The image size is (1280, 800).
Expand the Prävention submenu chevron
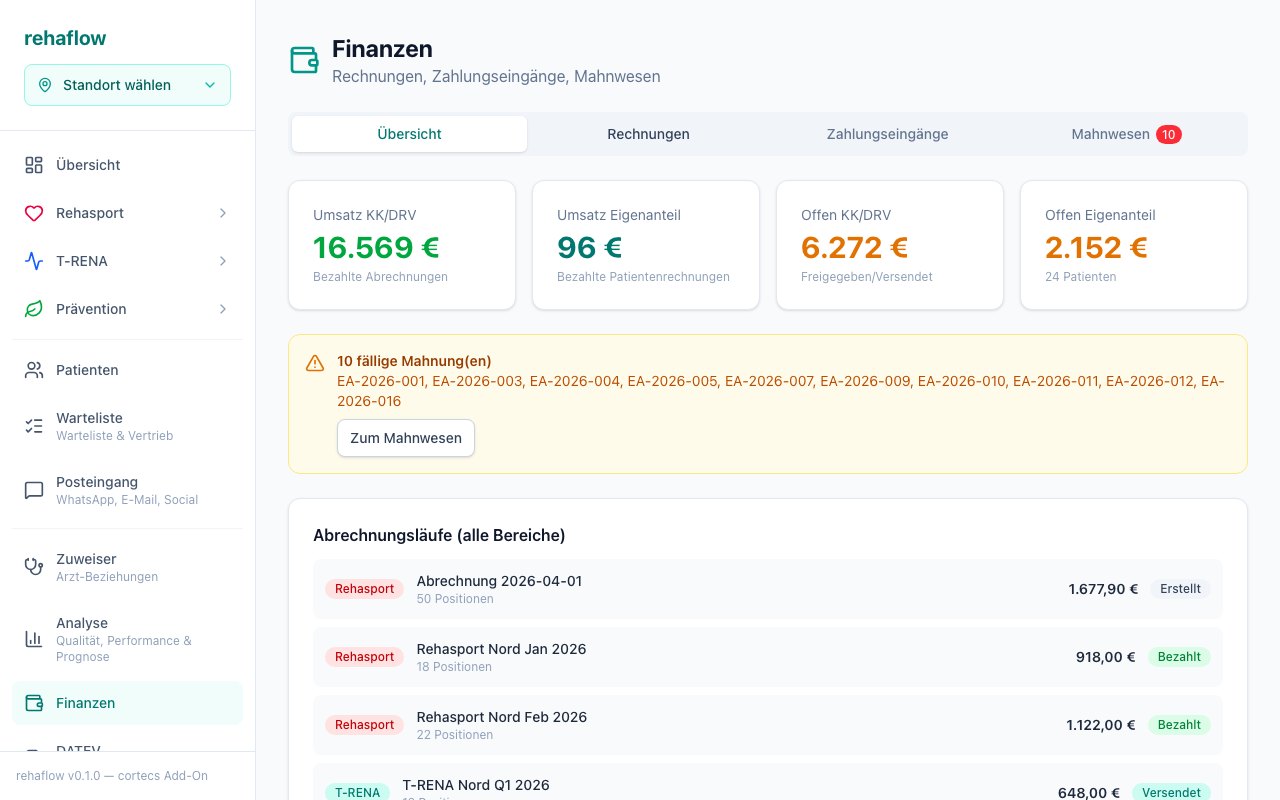[222, 309]
